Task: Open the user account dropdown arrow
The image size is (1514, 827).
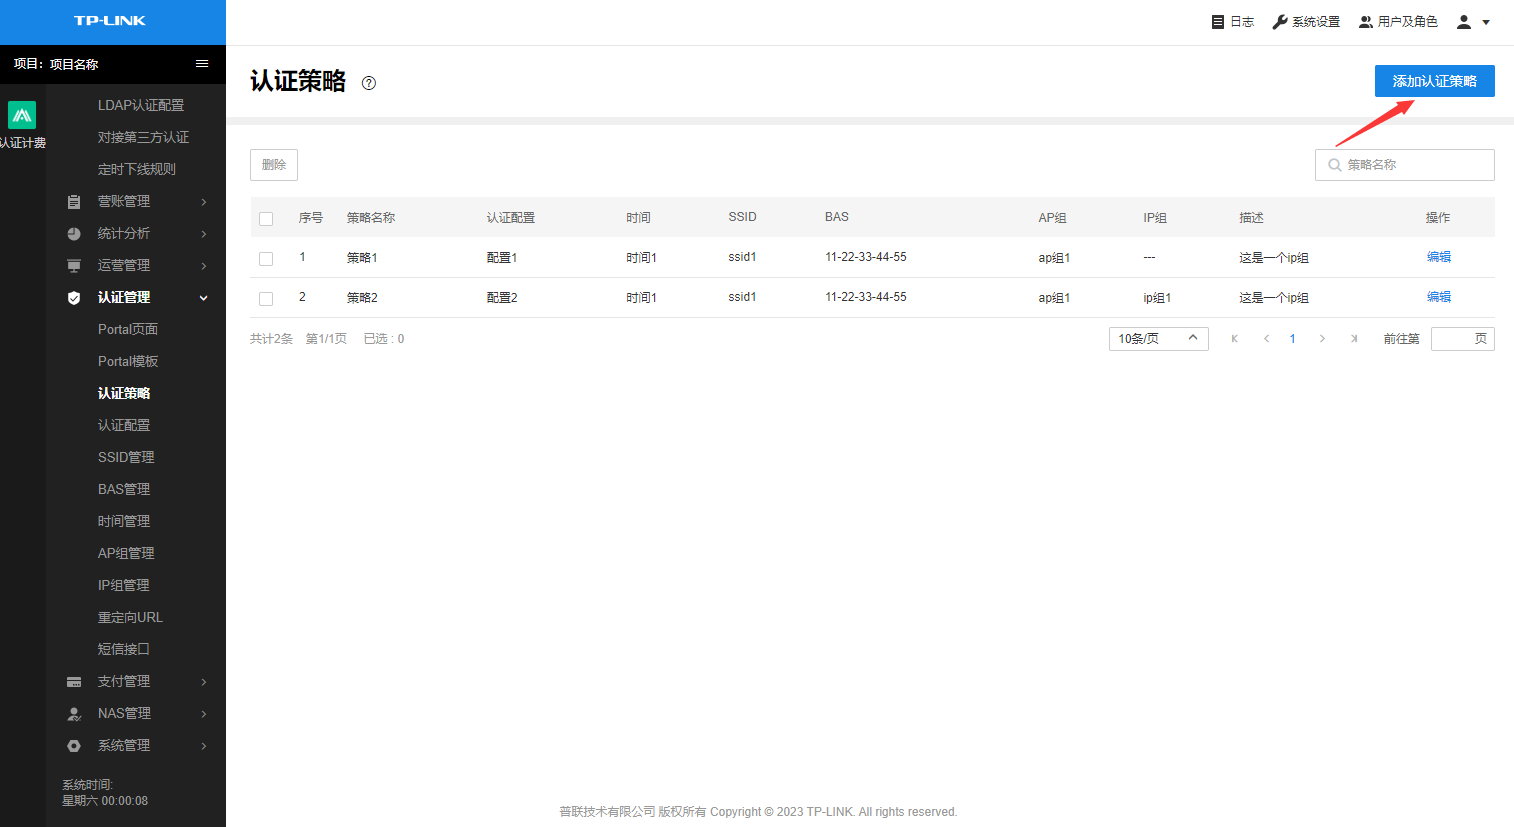Action: pos(1486,22)
